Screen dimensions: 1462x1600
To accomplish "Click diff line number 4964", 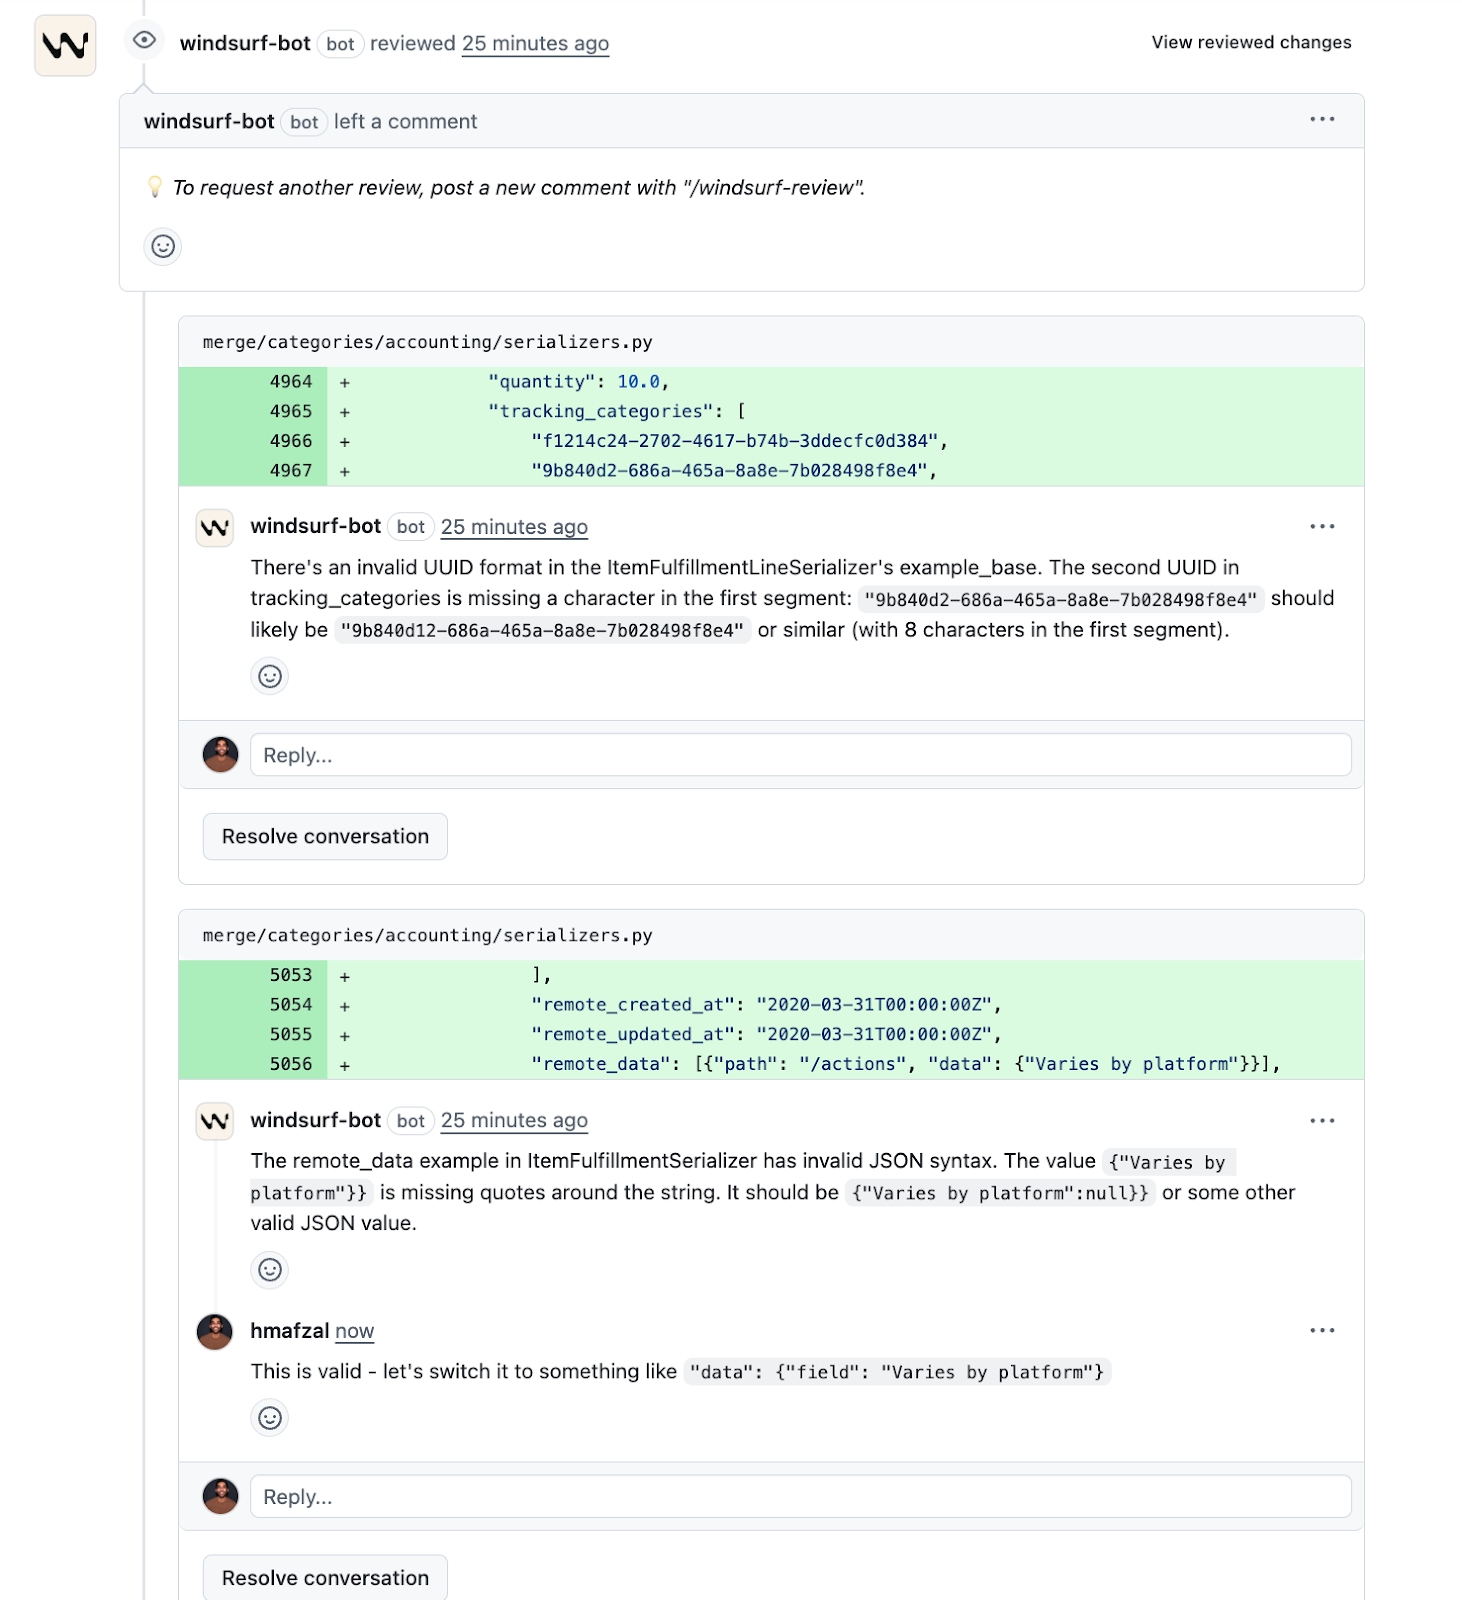I will click(291, 382).
